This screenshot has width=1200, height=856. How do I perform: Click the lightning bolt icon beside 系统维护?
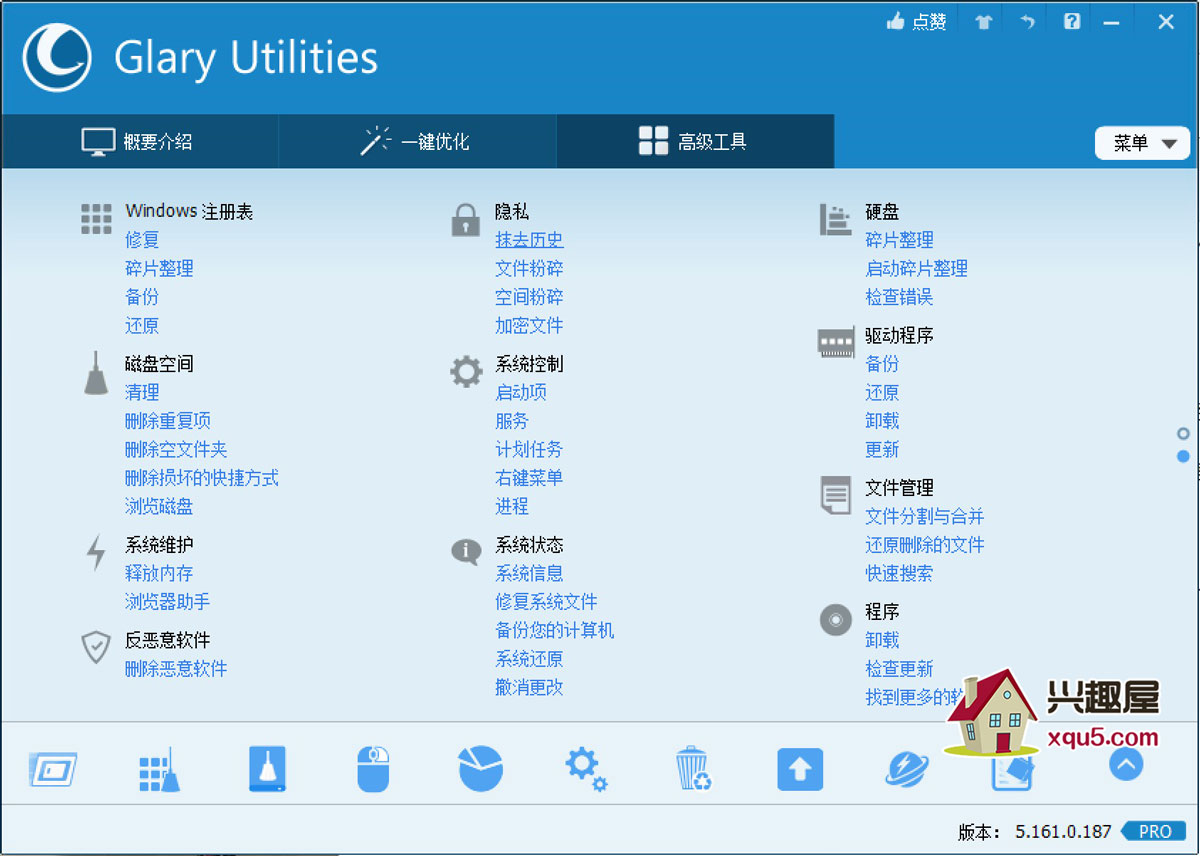[96, 553]
